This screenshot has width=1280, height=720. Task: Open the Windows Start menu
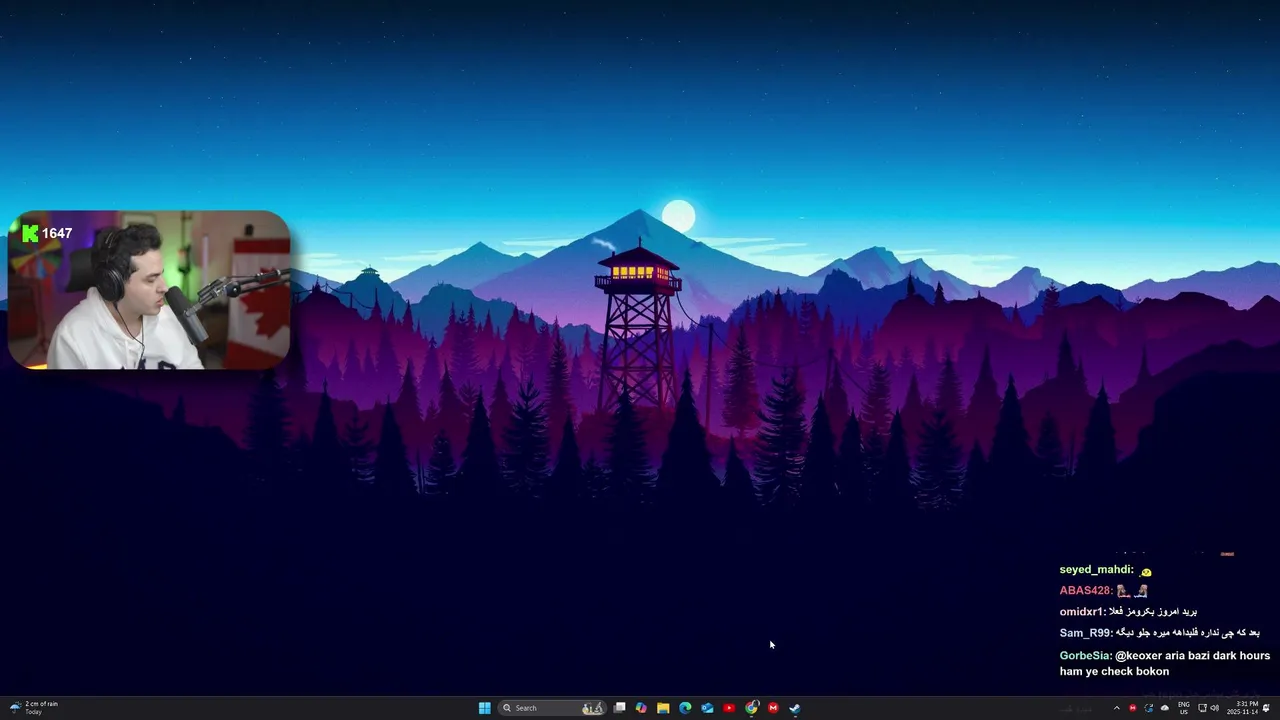484,708
